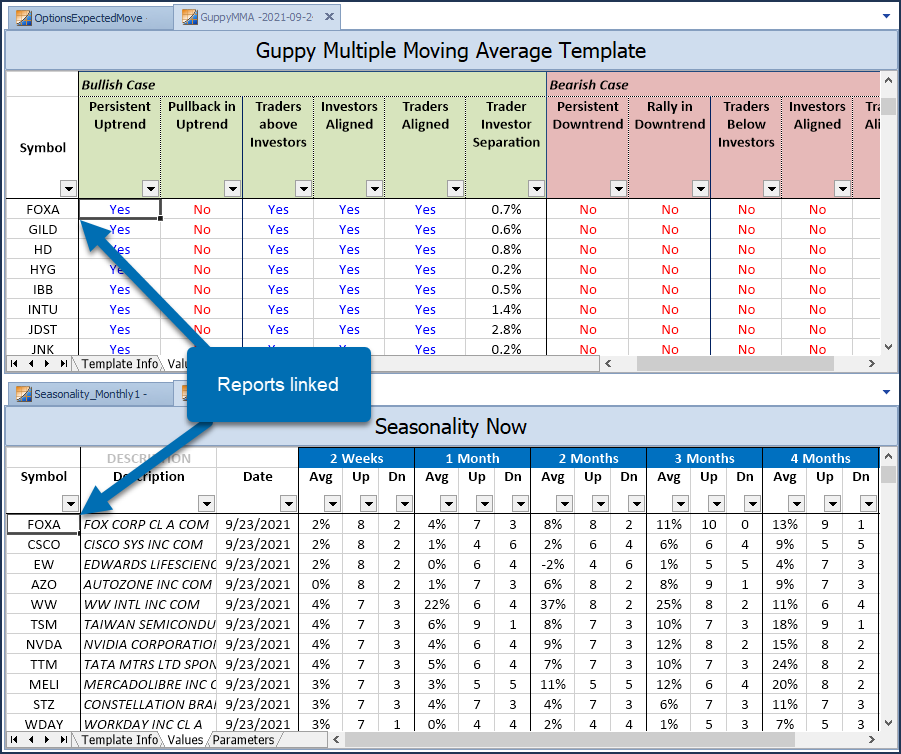Go to previous sheet in Guppy report
Image resolution: width=901 pixels, height=754 pixels.
(30, 363)
